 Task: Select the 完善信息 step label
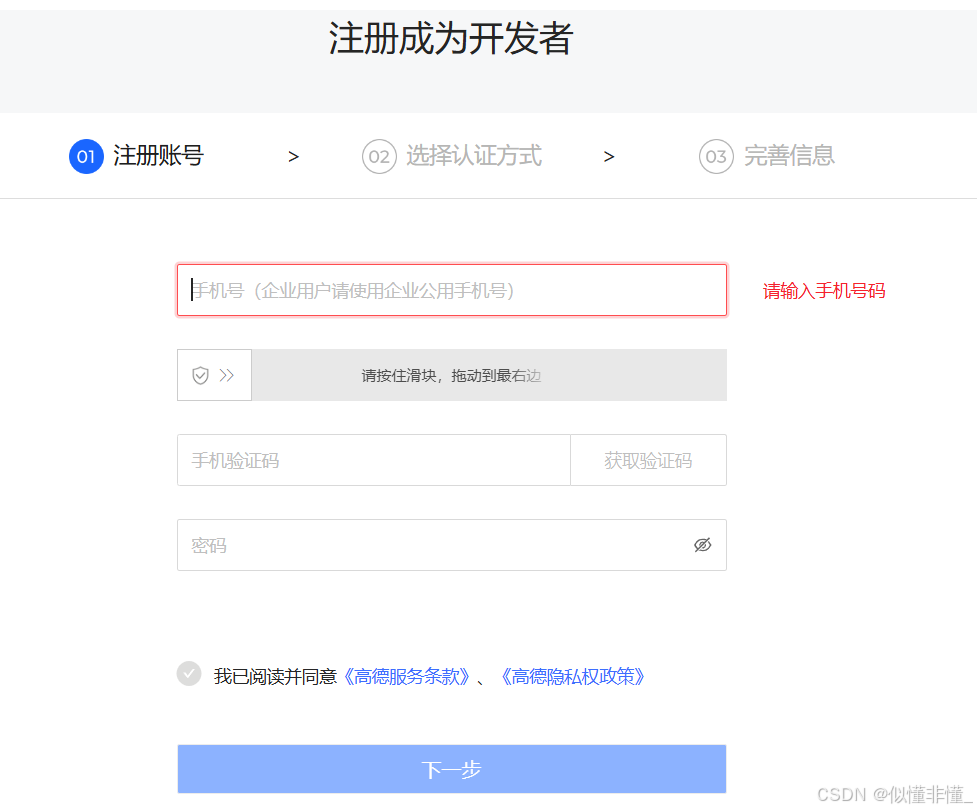click(789, 156)
